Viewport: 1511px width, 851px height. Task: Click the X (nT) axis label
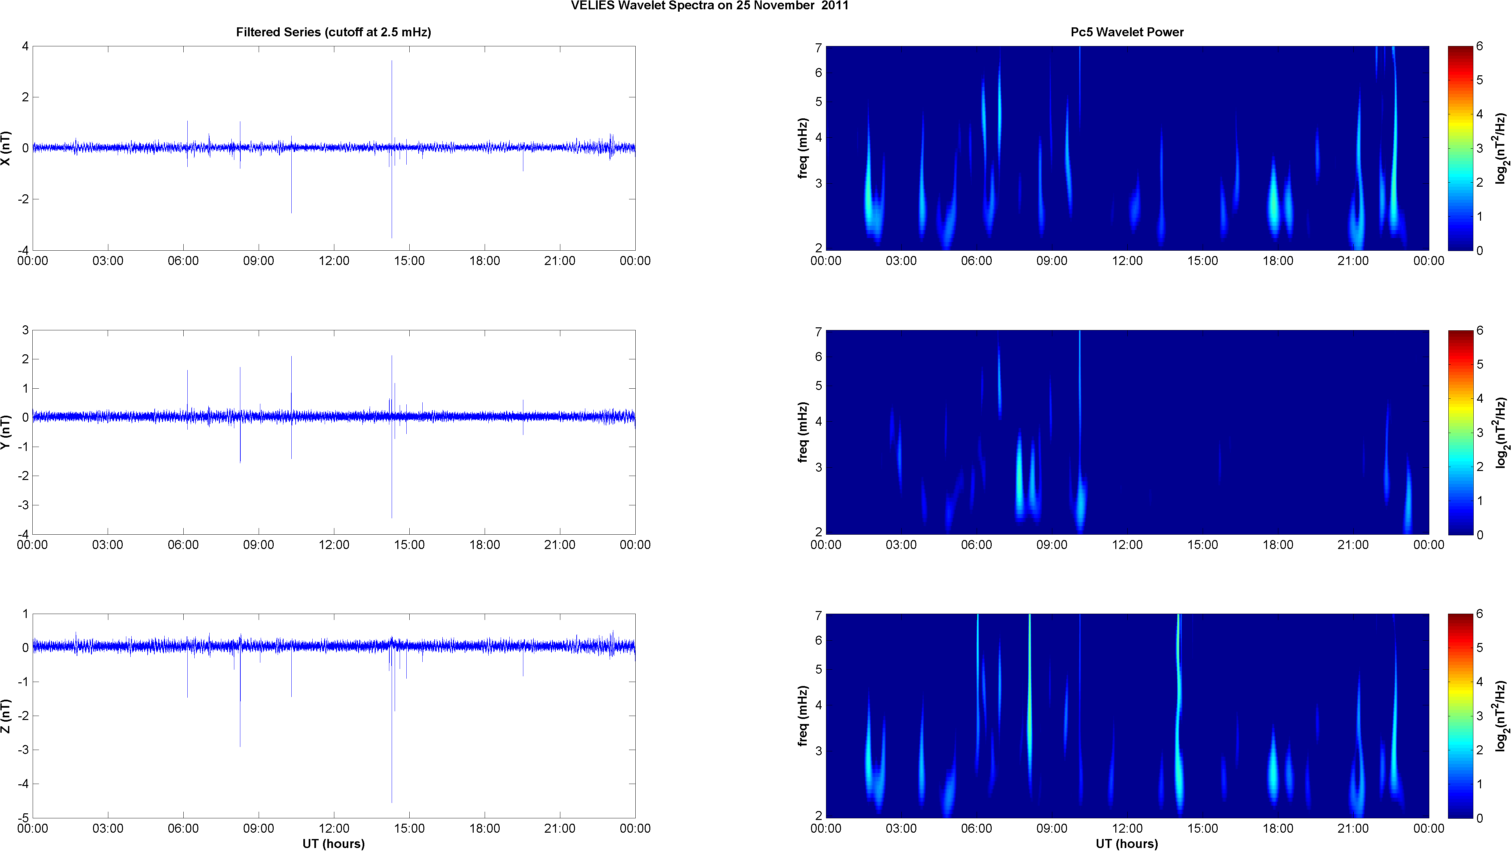[8, 148]
